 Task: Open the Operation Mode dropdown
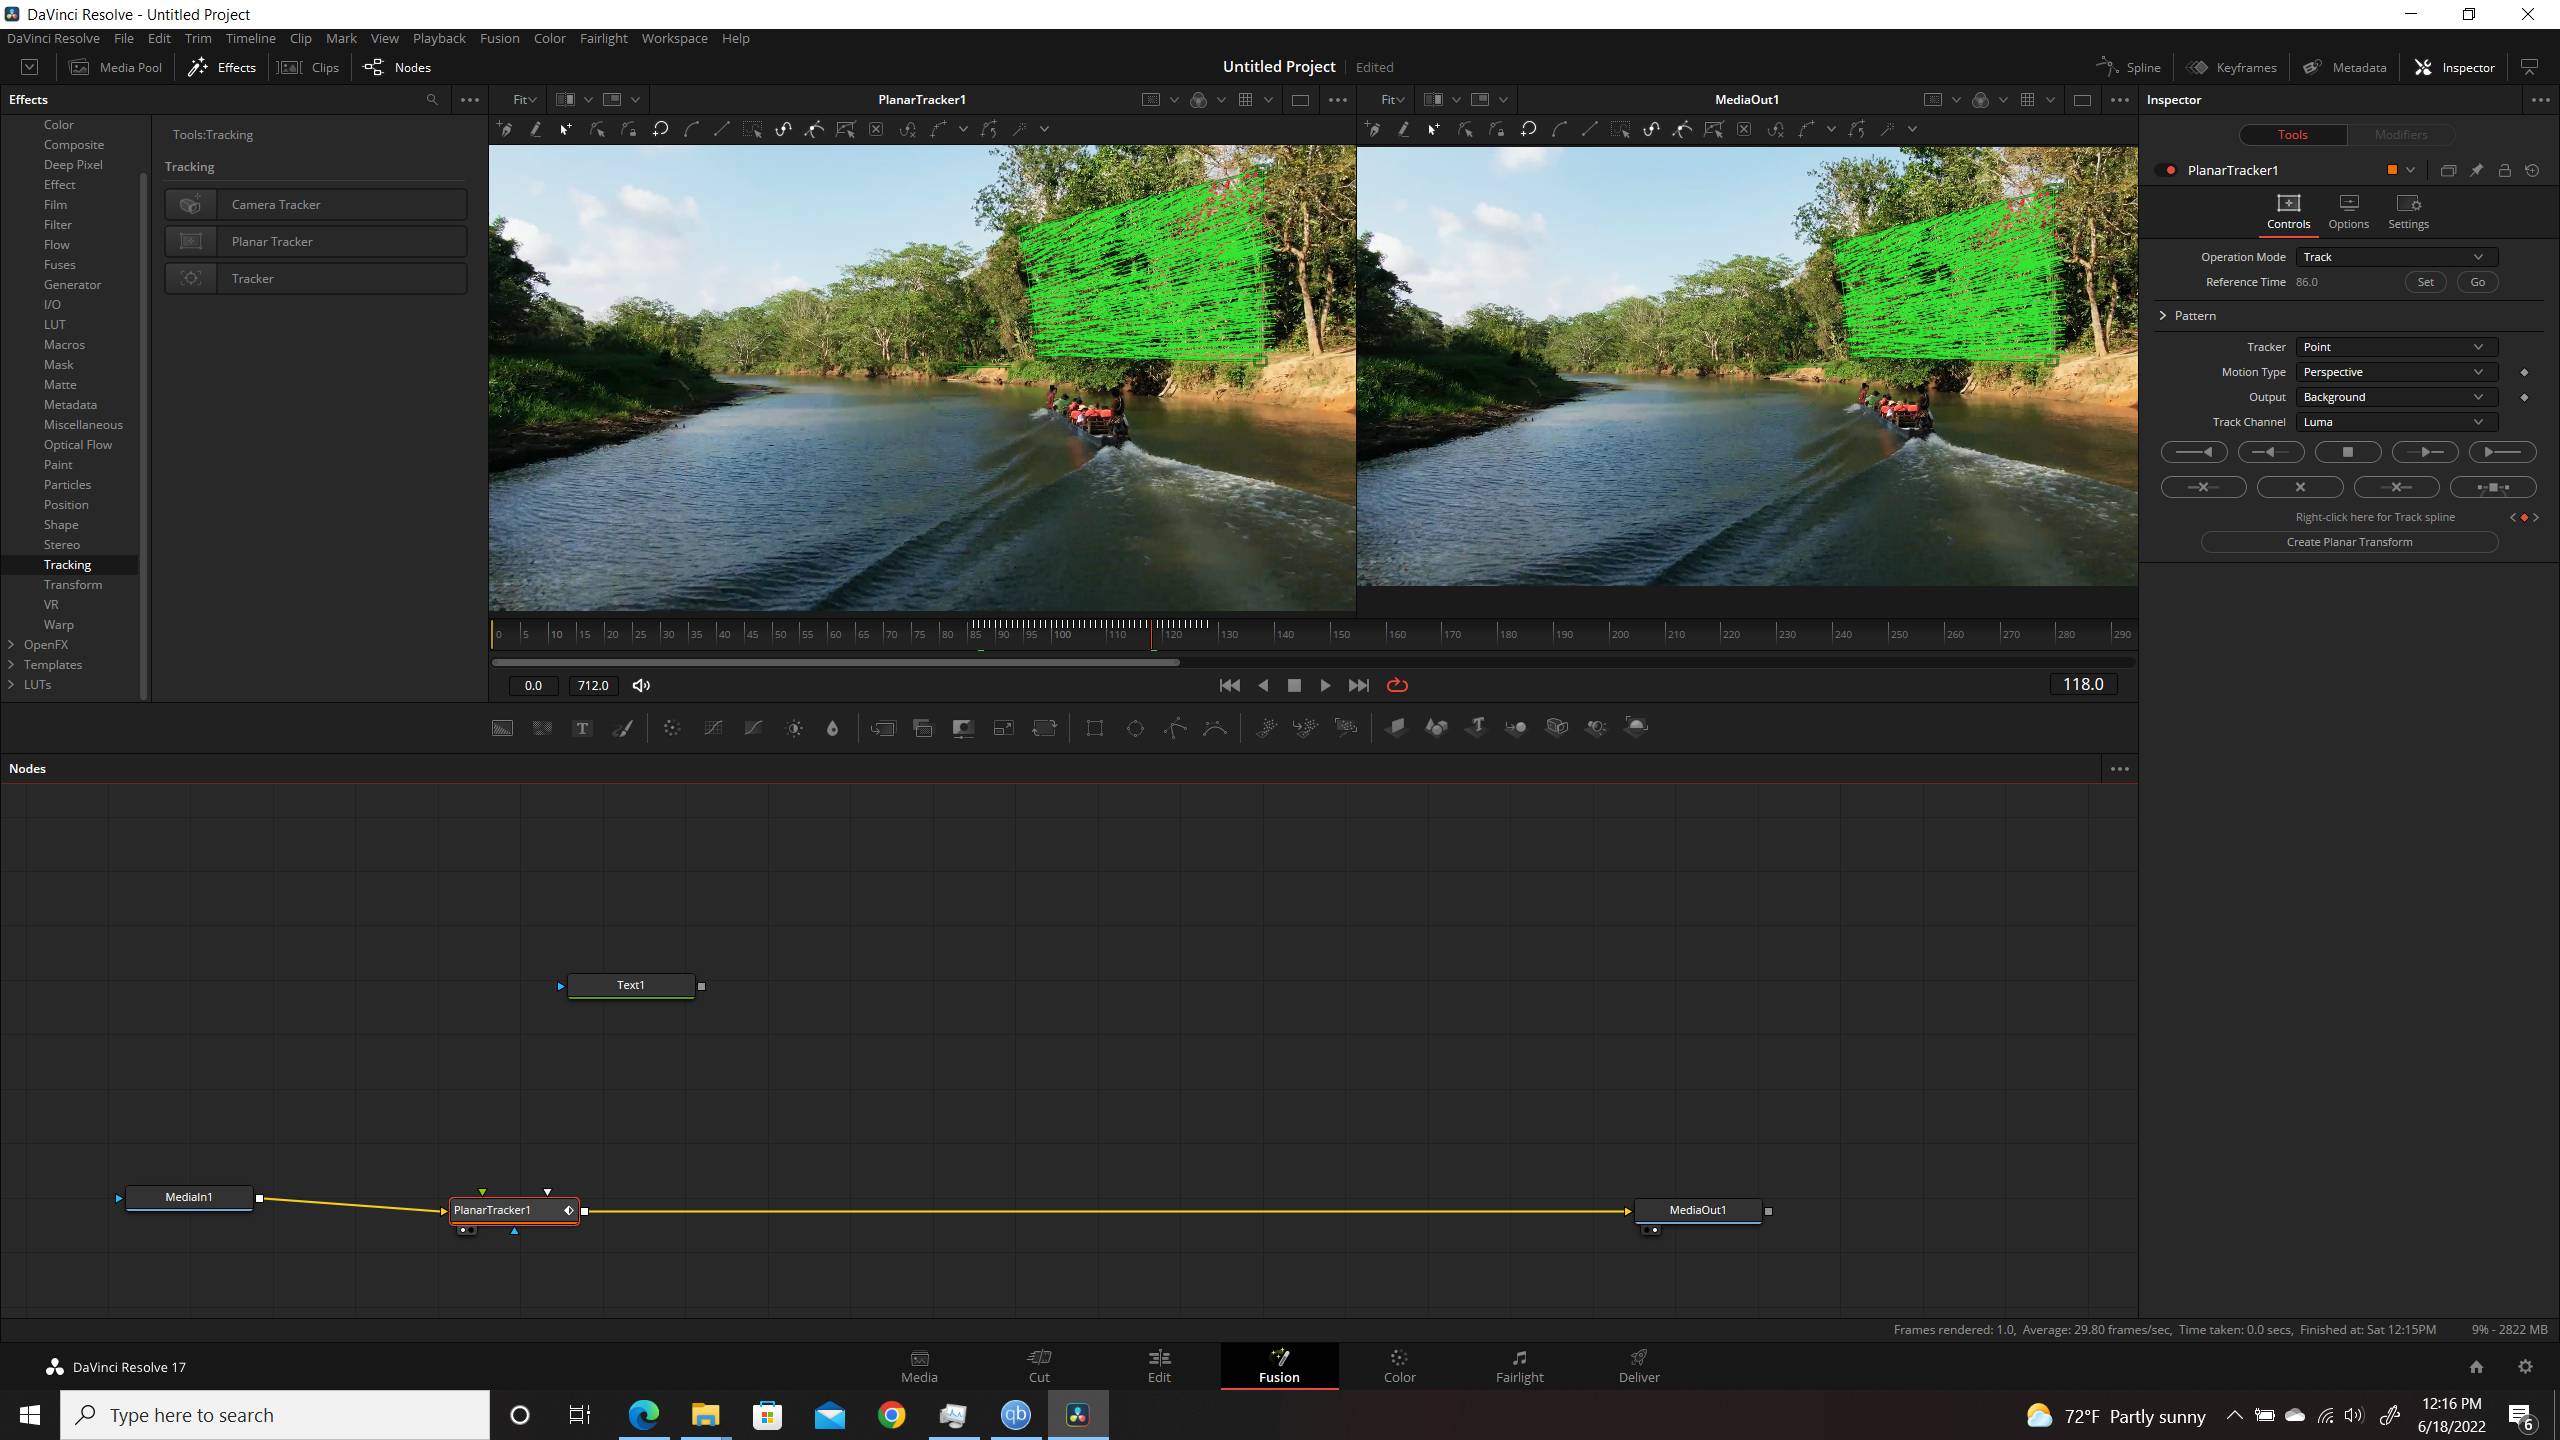[x=2396, y=258]
